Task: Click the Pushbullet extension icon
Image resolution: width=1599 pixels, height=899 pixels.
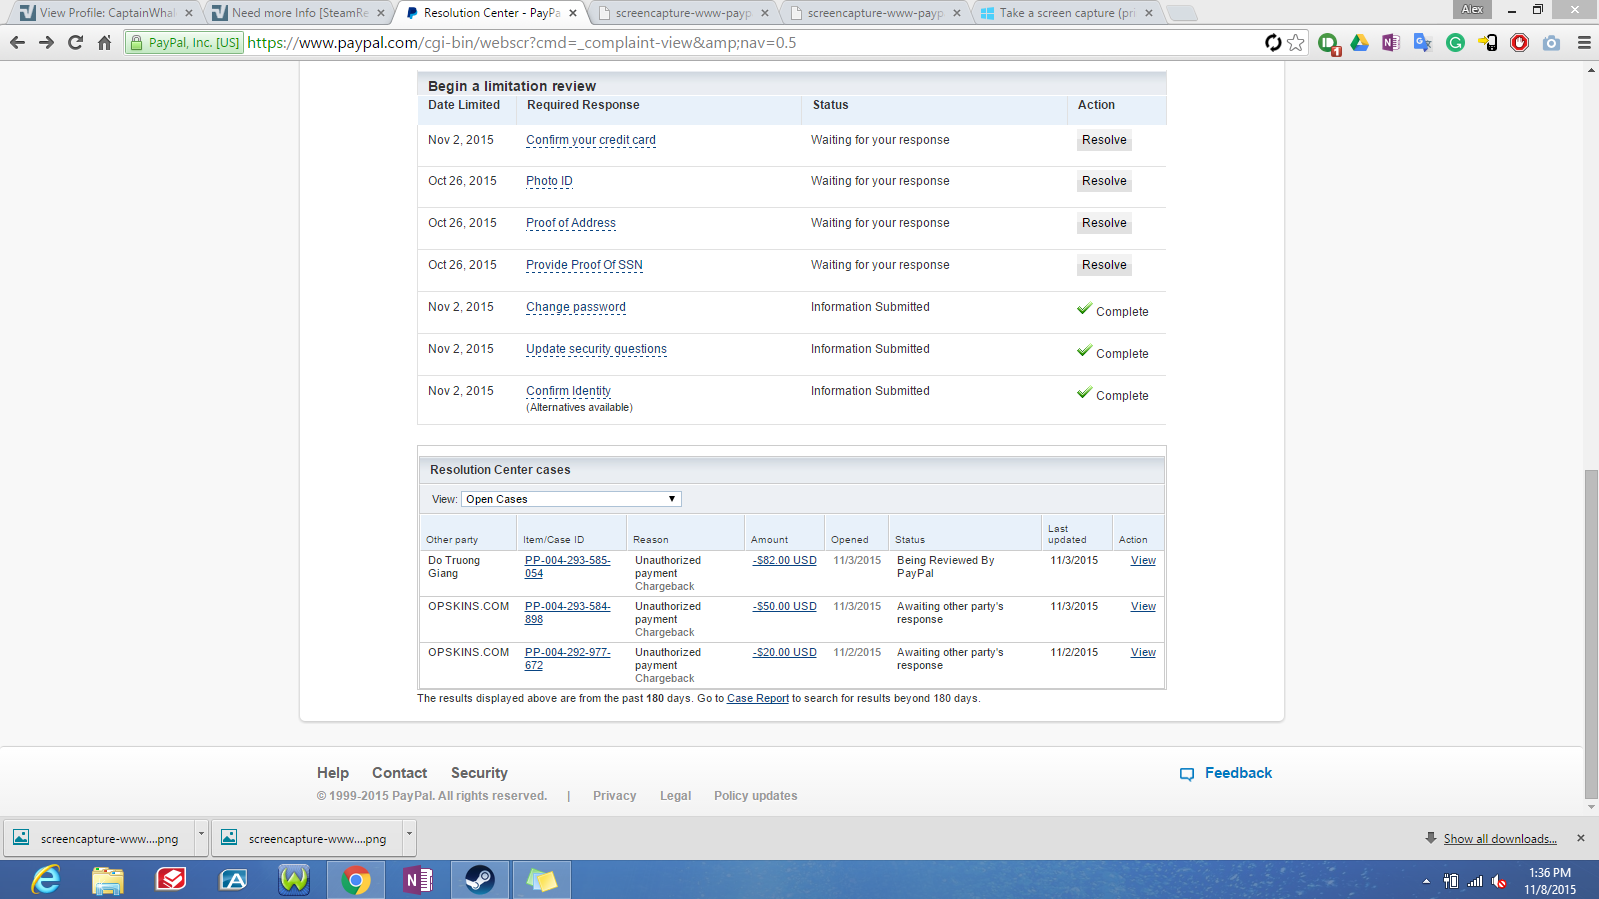Action: tap(1328, 43)
